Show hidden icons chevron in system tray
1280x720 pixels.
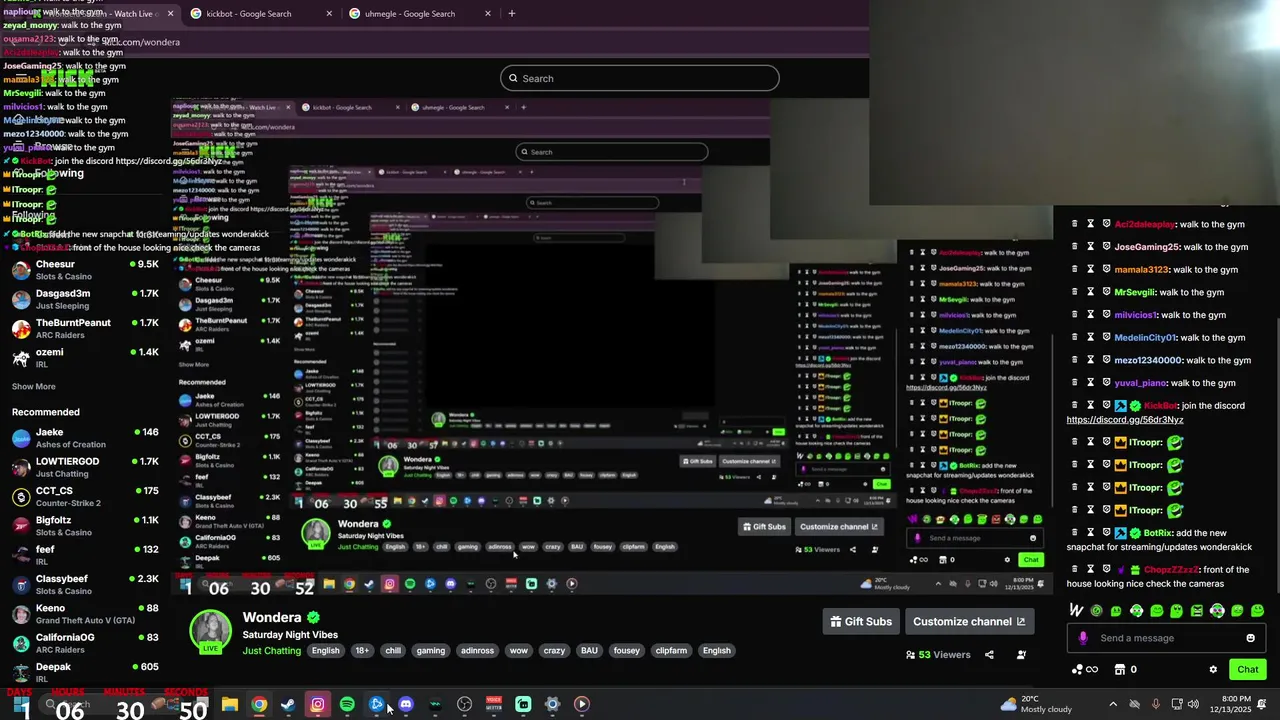(1113, 704)
